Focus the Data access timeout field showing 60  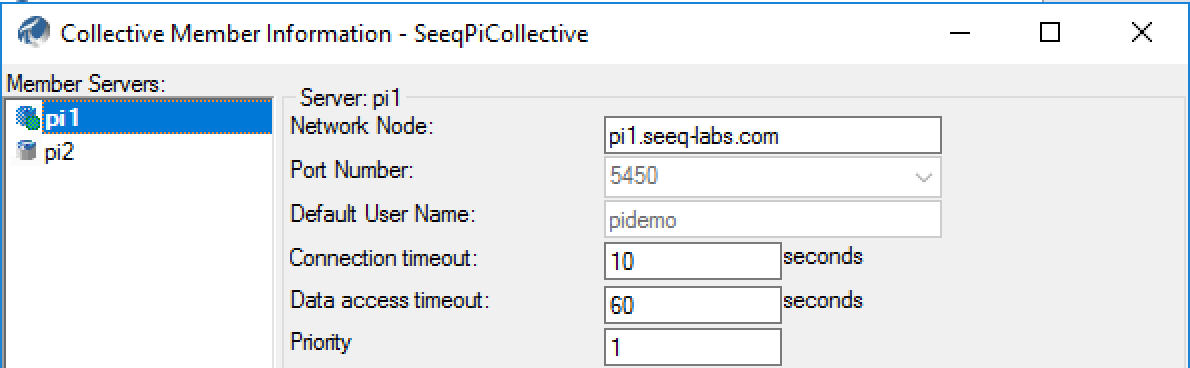click(x=693, y=304)
